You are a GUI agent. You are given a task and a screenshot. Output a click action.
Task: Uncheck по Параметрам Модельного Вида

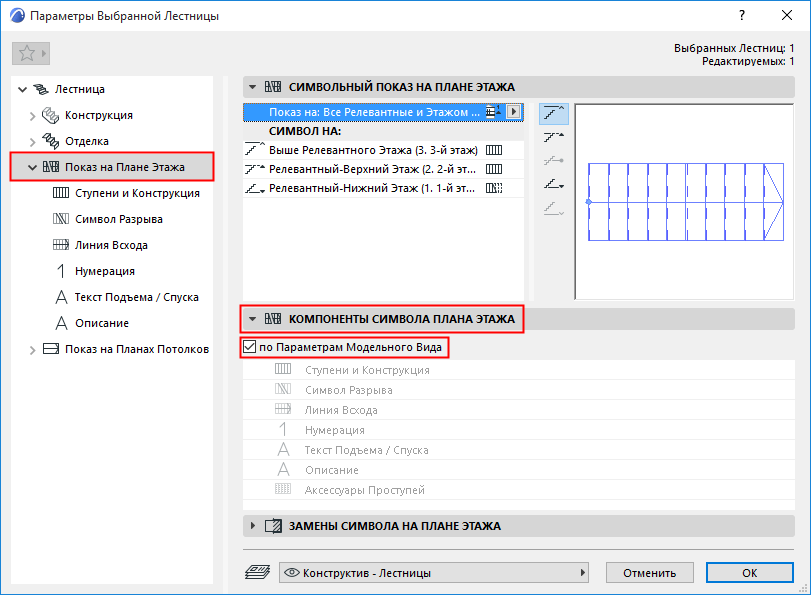click(250, 347)
